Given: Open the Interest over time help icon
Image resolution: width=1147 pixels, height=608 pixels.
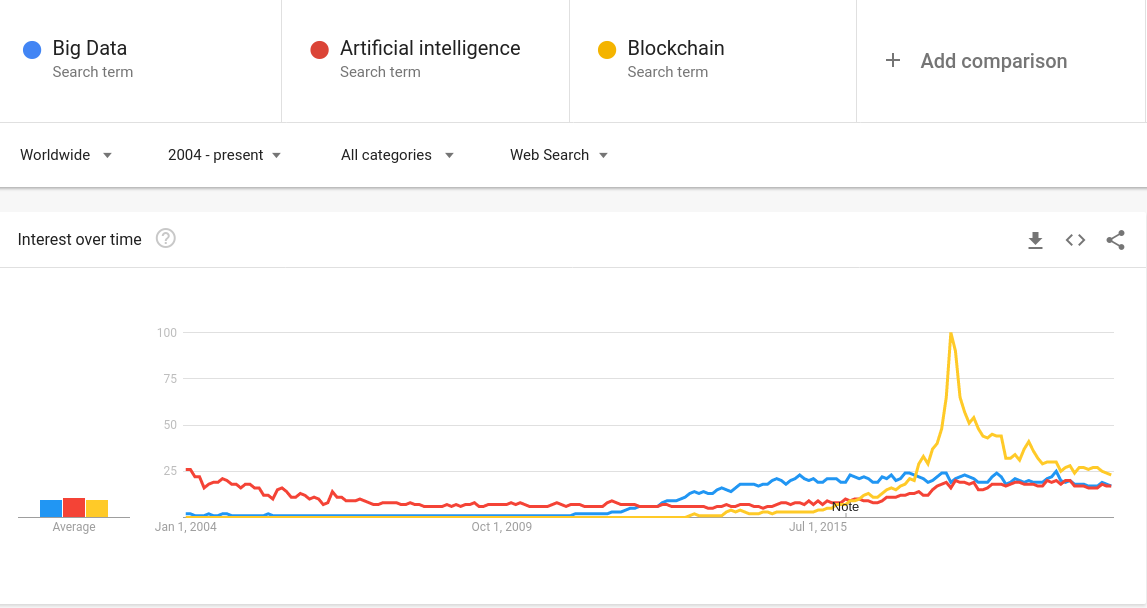Looking at the screenshot, I should (166, 239).
